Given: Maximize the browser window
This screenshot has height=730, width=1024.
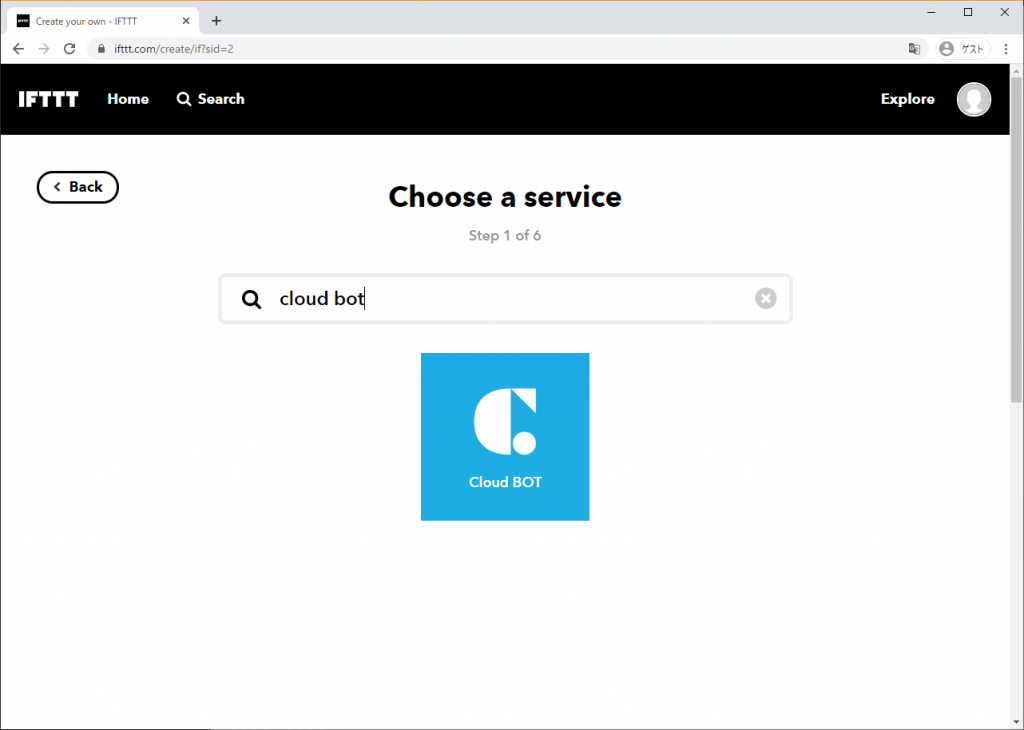Looking at the screenshot, I should [968, 12].
